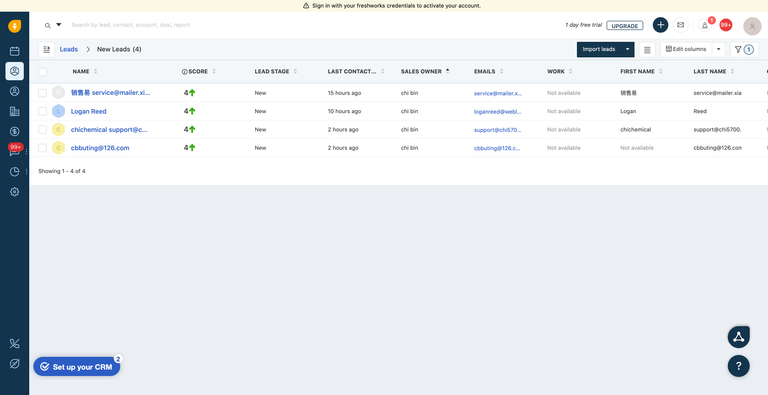Image resolution: width=768 pixels, height=395 pixels.
Task: Expand the Edit columns dropdown arrow
Action: point(719,49)
